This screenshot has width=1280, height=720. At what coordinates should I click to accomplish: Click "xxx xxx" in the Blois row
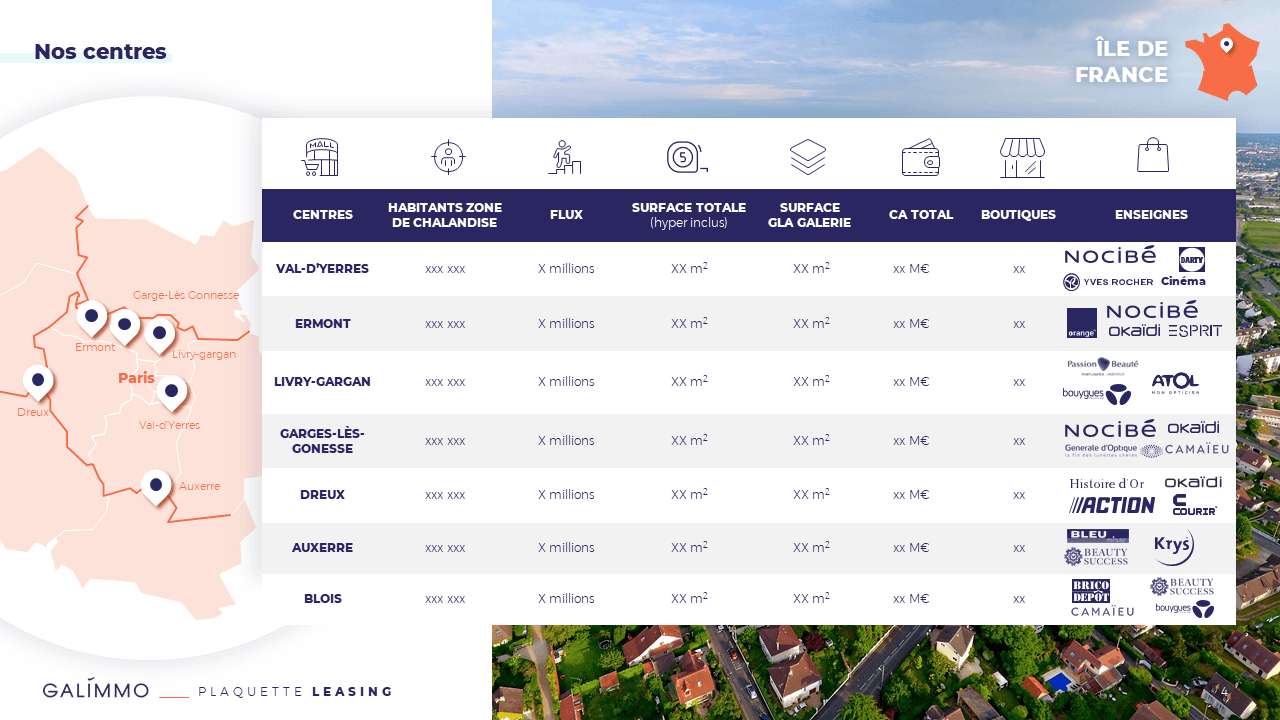445,599
